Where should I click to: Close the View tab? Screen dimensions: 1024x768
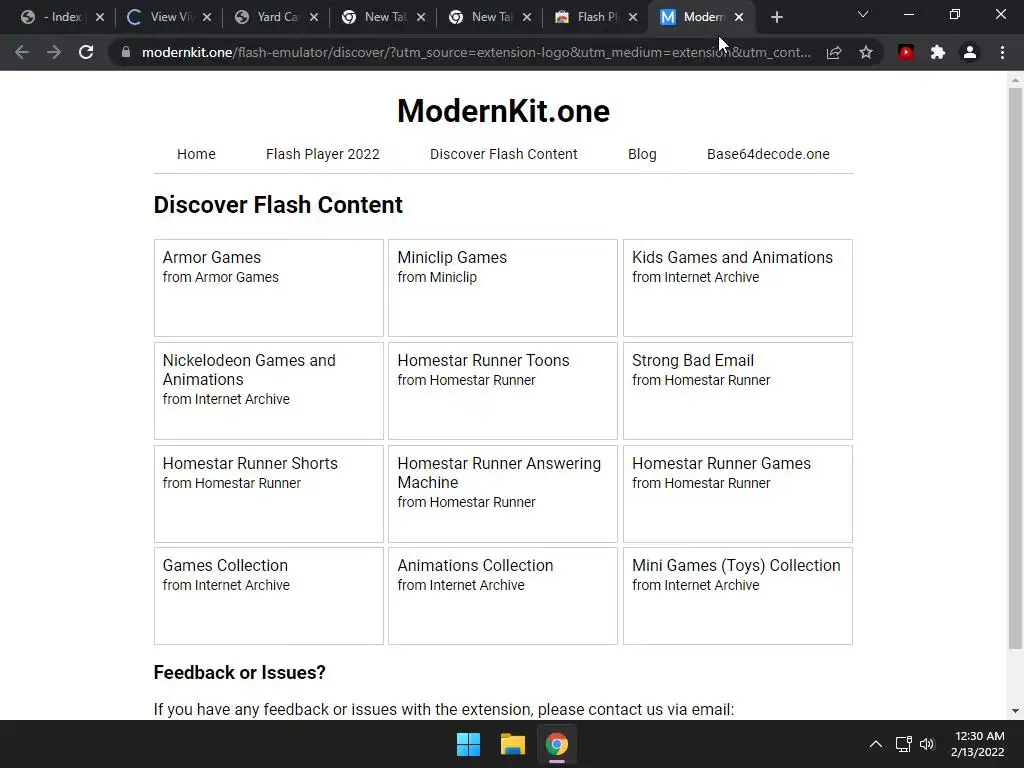[x=207, y=18]
